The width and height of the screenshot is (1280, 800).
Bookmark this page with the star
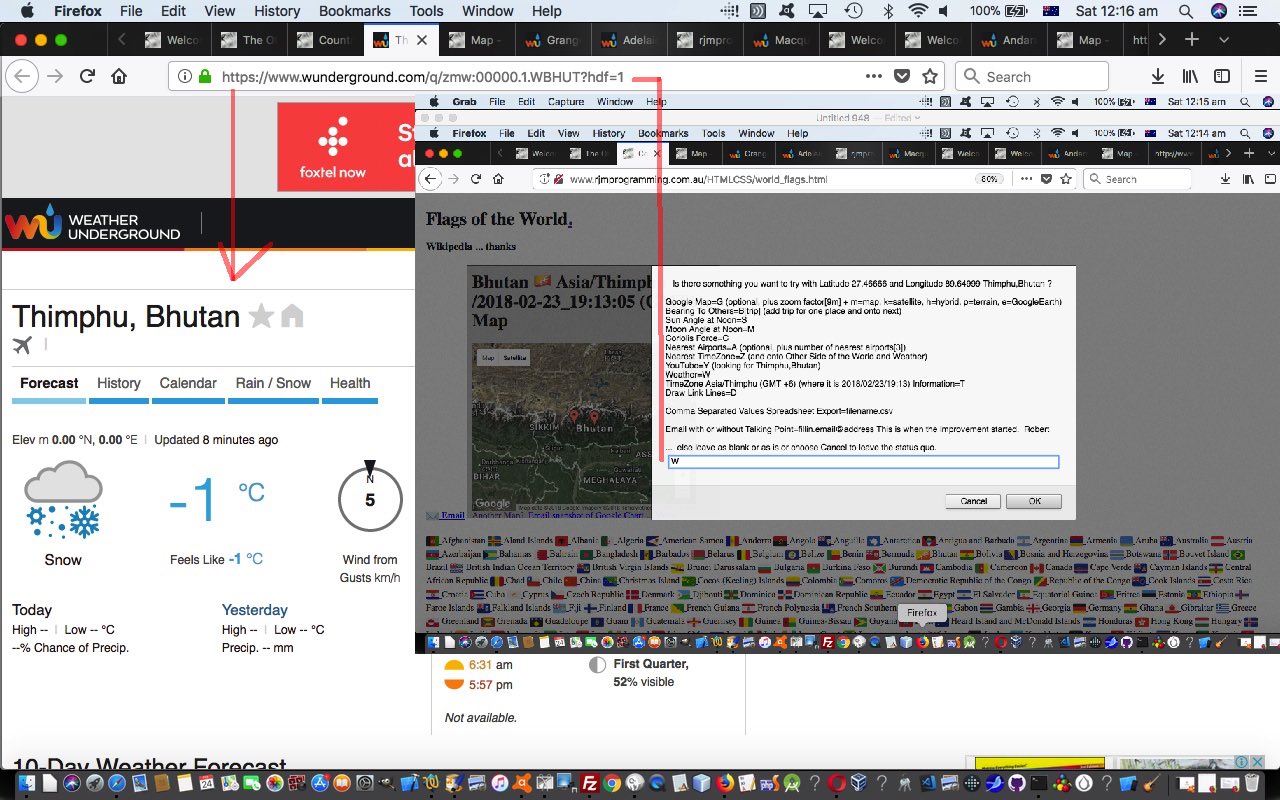(930, 76)
